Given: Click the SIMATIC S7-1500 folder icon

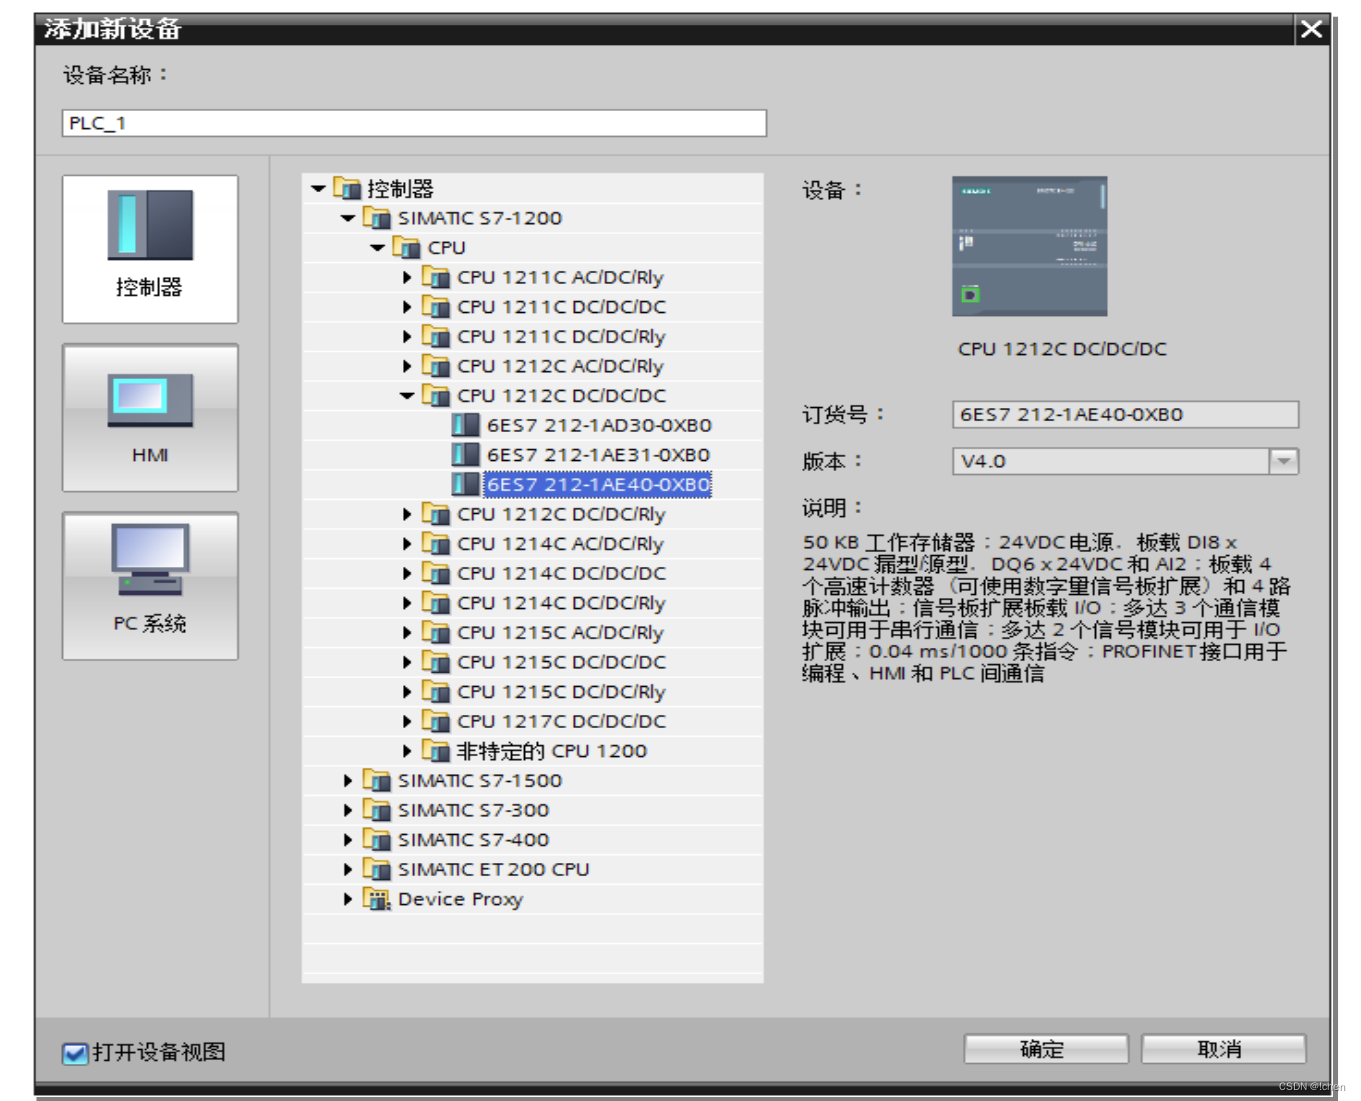Looking at the screenshot, I should (377, 780).
